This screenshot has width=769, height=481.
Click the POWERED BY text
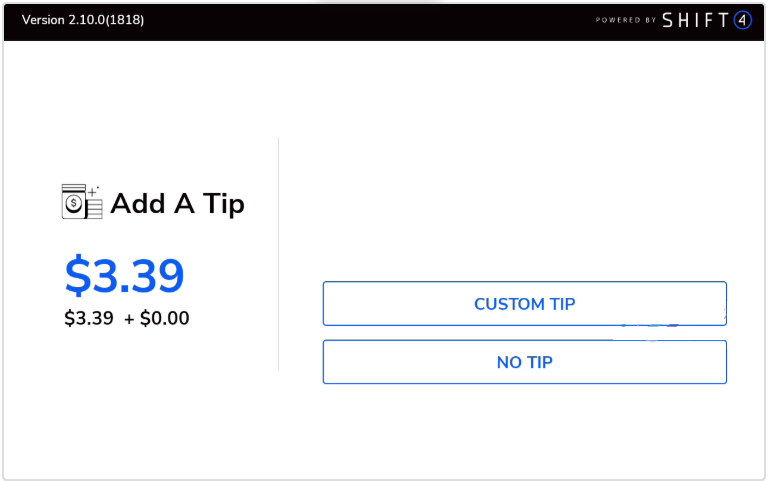[x=625, y=21]
